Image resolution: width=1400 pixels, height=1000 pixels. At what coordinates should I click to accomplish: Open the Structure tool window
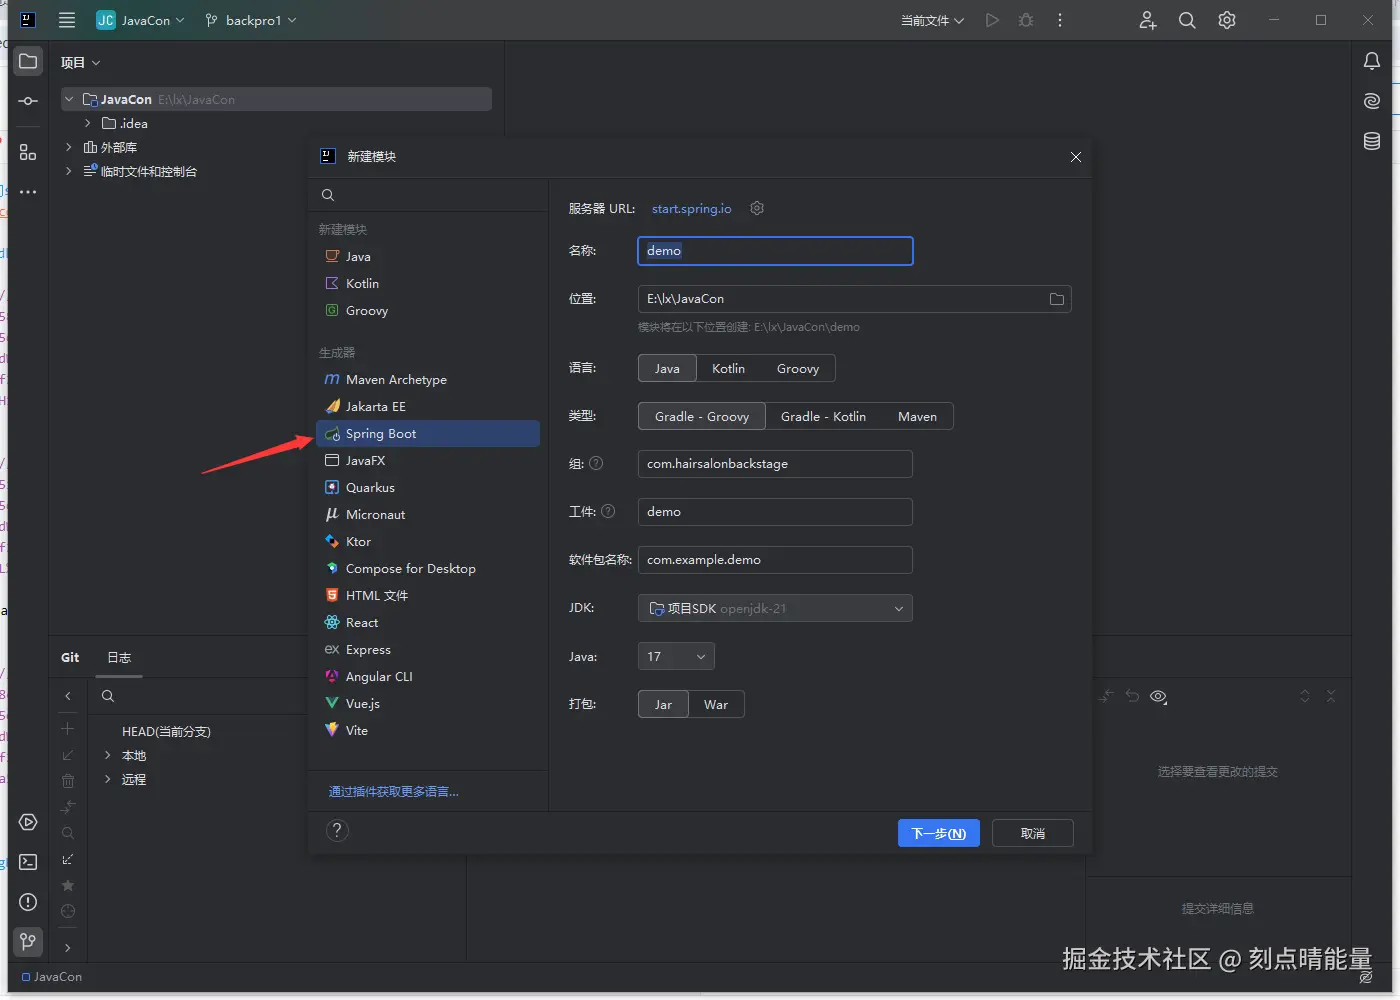coord(28,152)
